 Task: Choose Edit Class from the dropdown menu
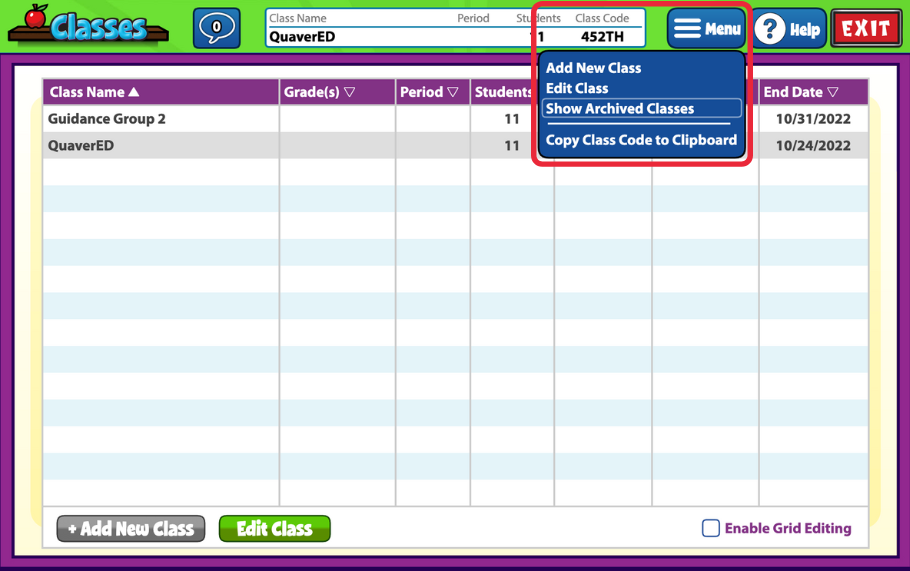[x=577, y=88]
